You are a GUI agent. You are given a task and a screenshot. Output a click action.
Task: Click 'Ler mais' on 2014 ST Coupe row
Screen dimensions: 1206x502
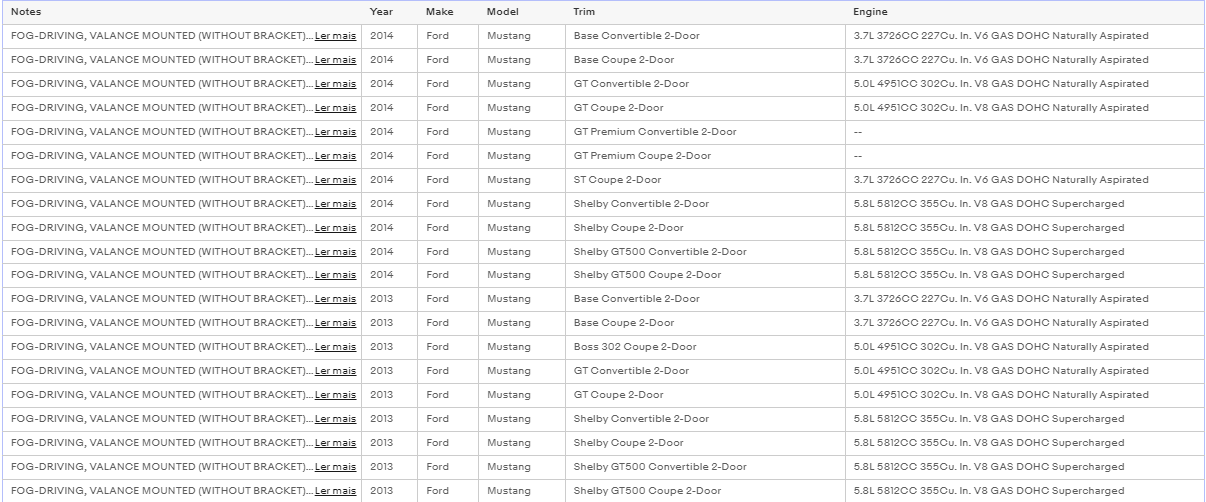[335, 180]
